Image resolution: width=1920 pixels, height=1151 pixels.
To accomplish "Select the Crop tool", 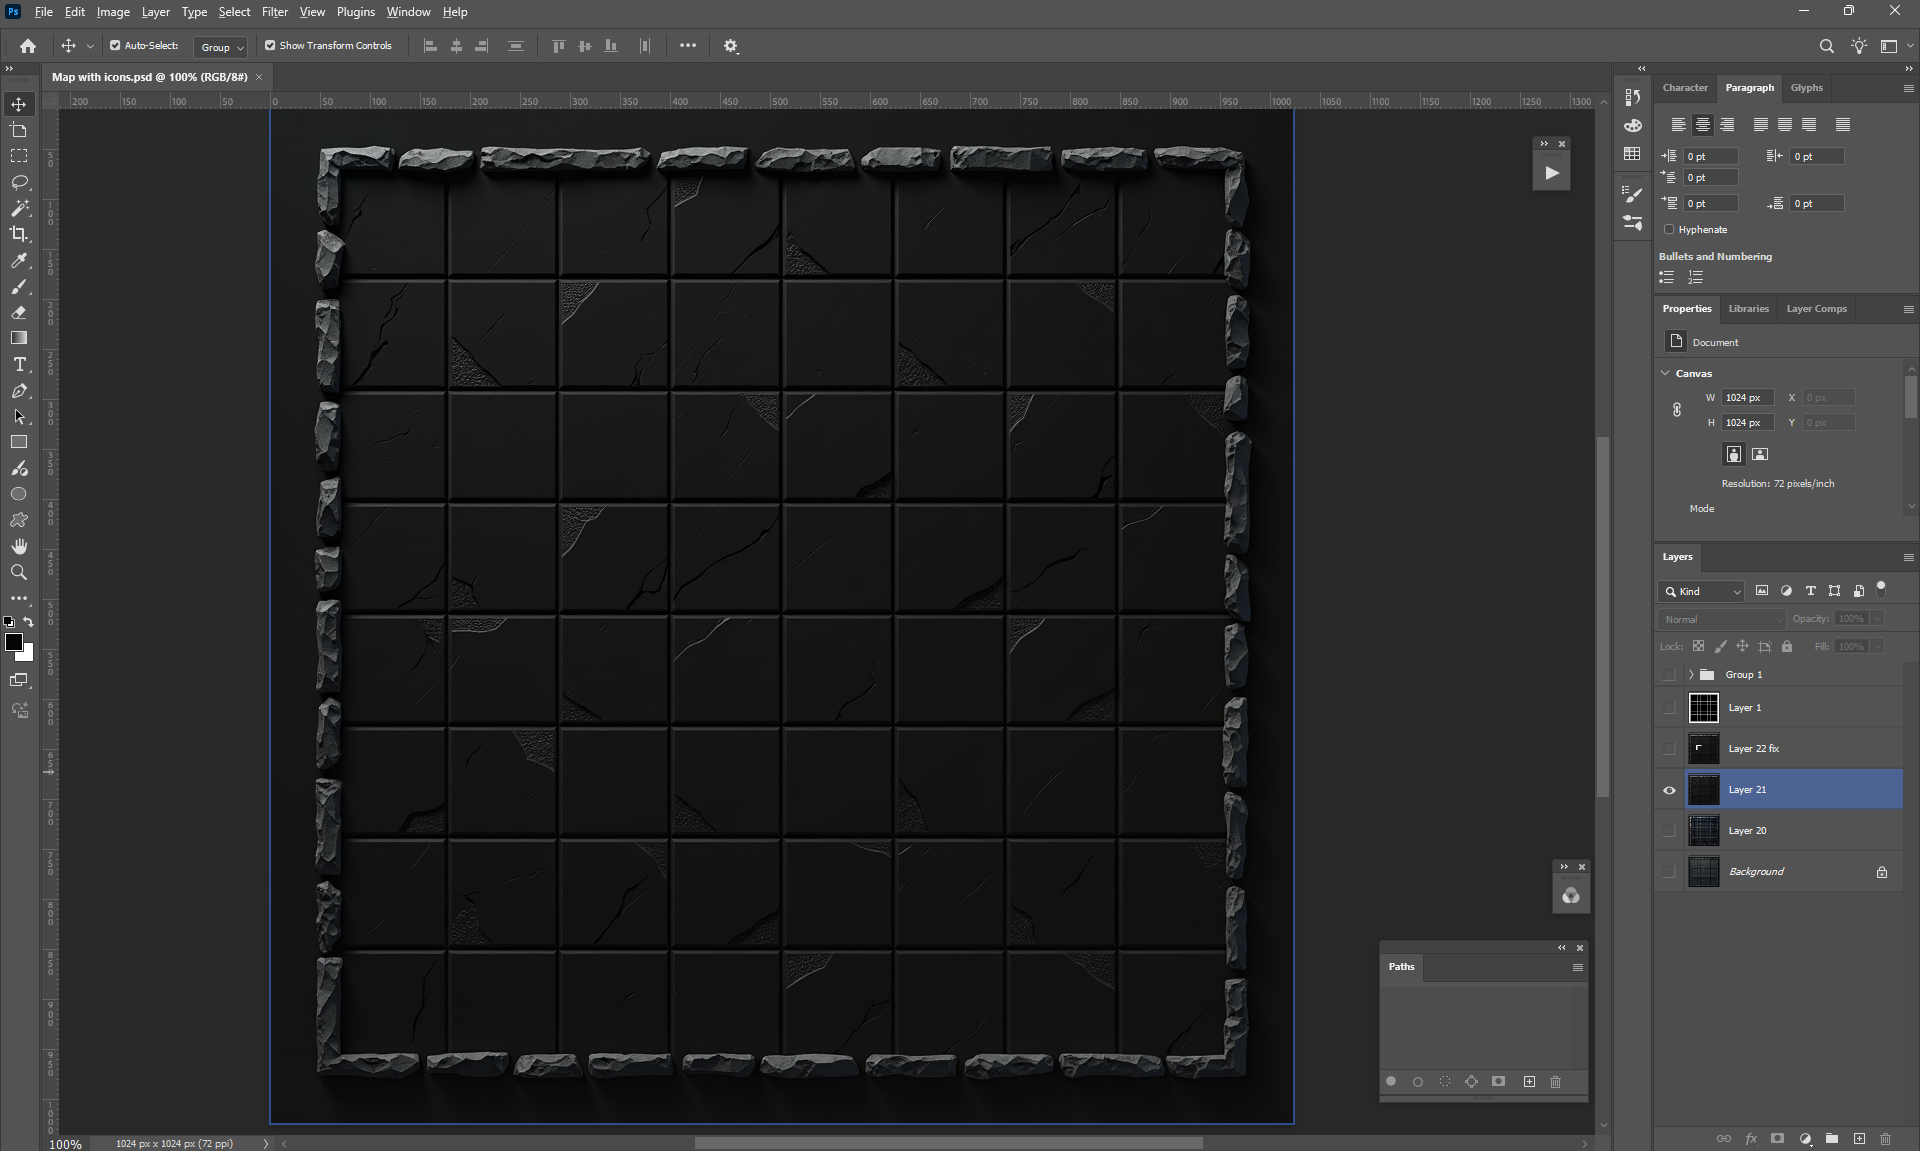I will click(19, 234).
